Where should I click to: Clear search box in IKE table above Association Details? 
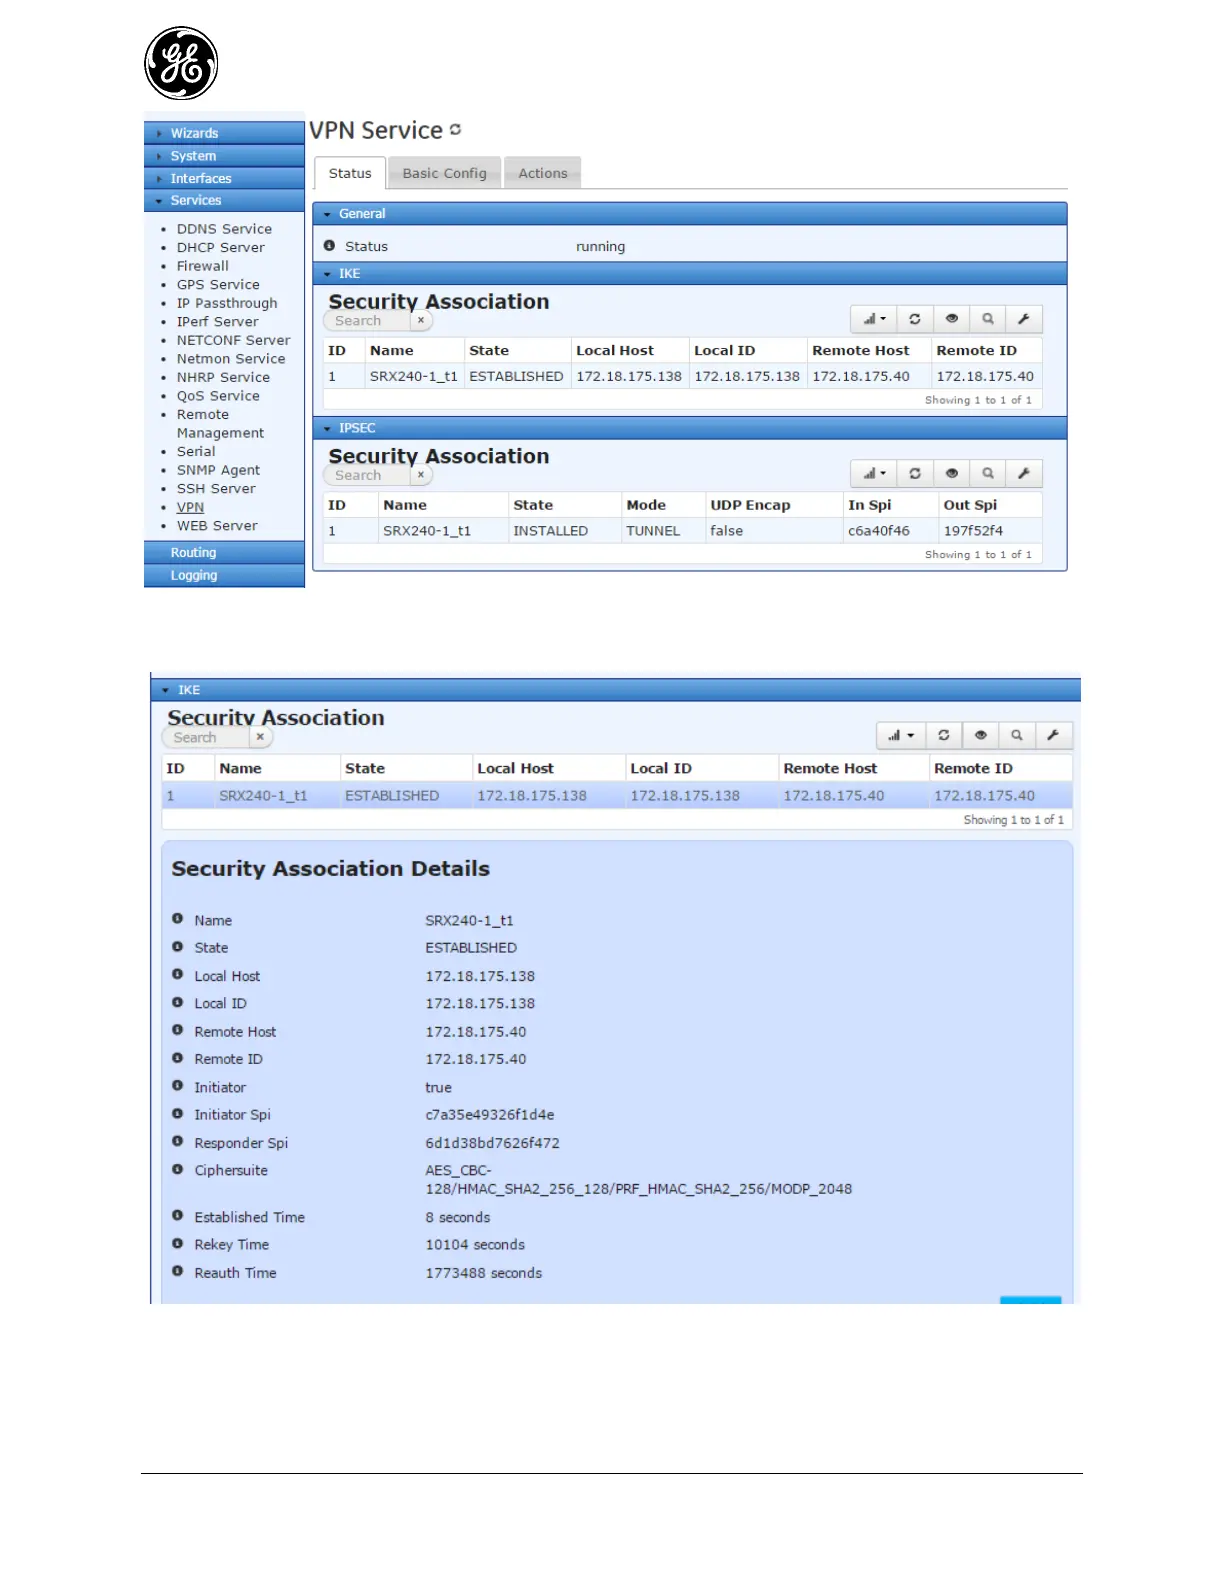coord(260,737)
